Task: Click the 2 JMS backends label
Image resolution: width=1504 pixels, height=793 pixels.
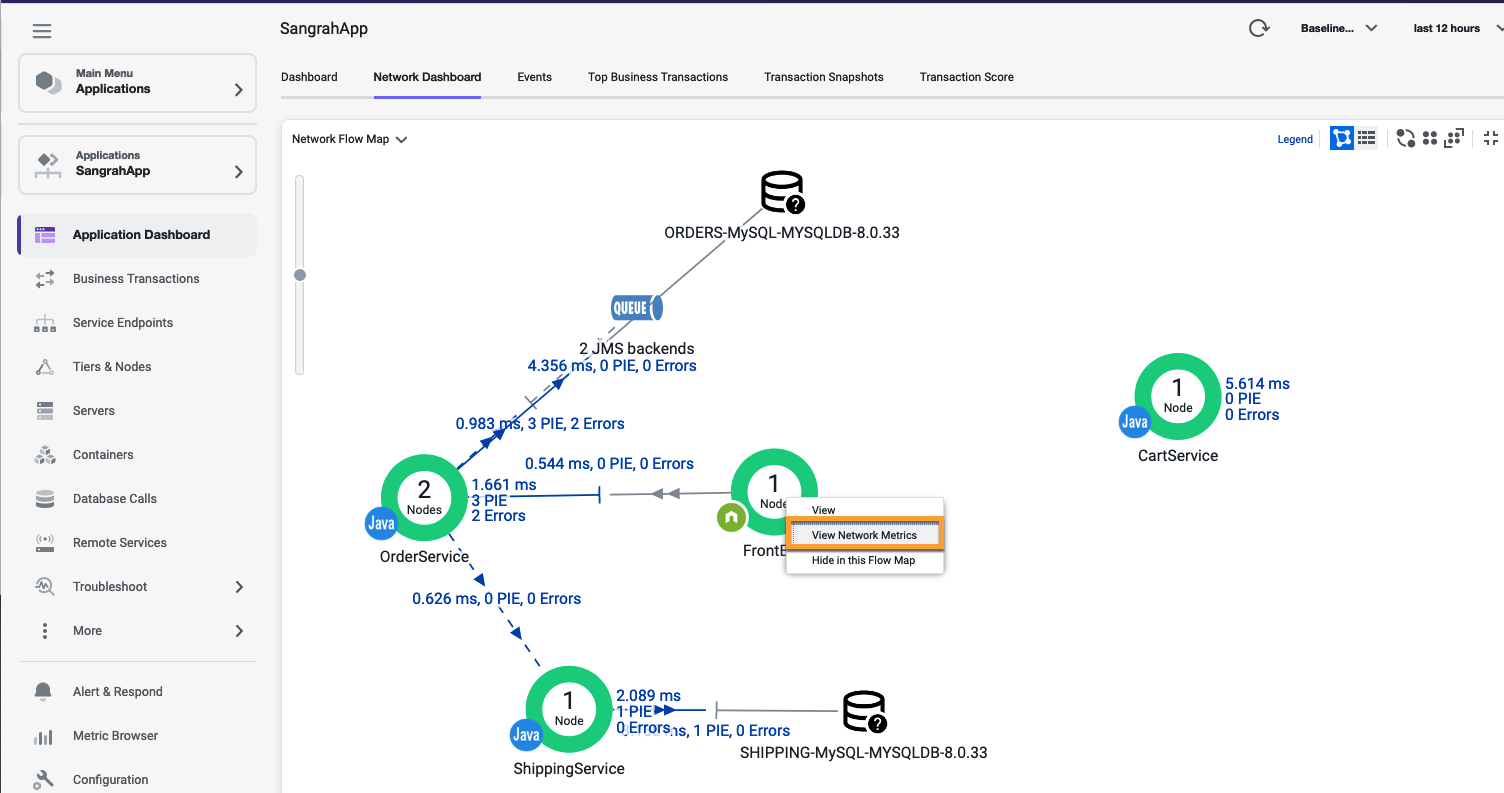Action: coord(636,349)
